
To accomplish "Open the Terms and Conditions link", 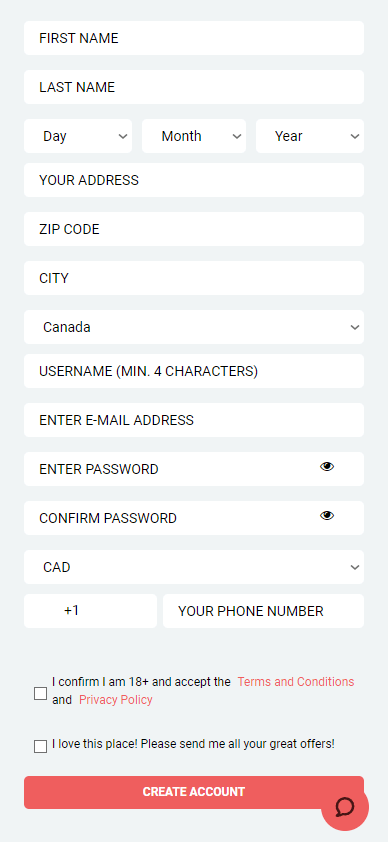I will 296,681.
